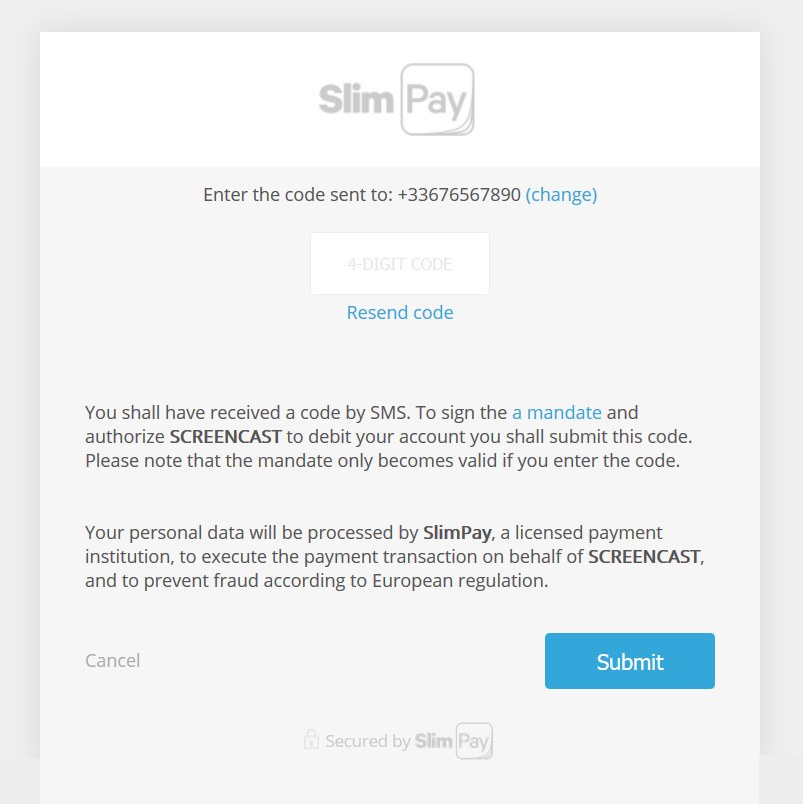Click the SlimPay logo in the header
The image size is (803, 804).
point(396,100)
